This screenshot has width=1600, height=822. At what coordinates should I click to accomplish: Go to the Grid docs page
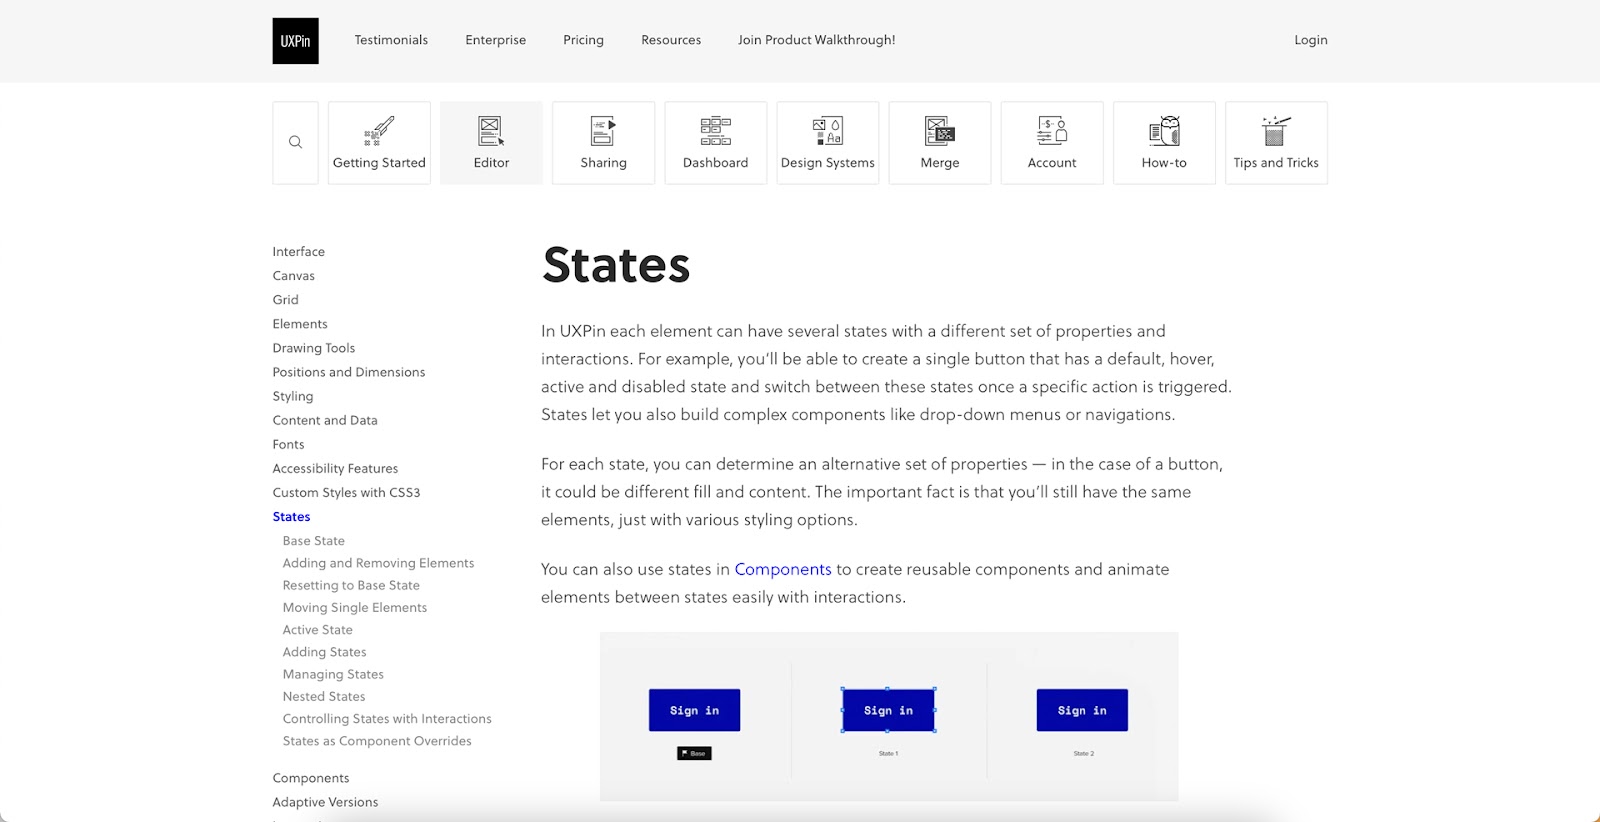point(286,300)
